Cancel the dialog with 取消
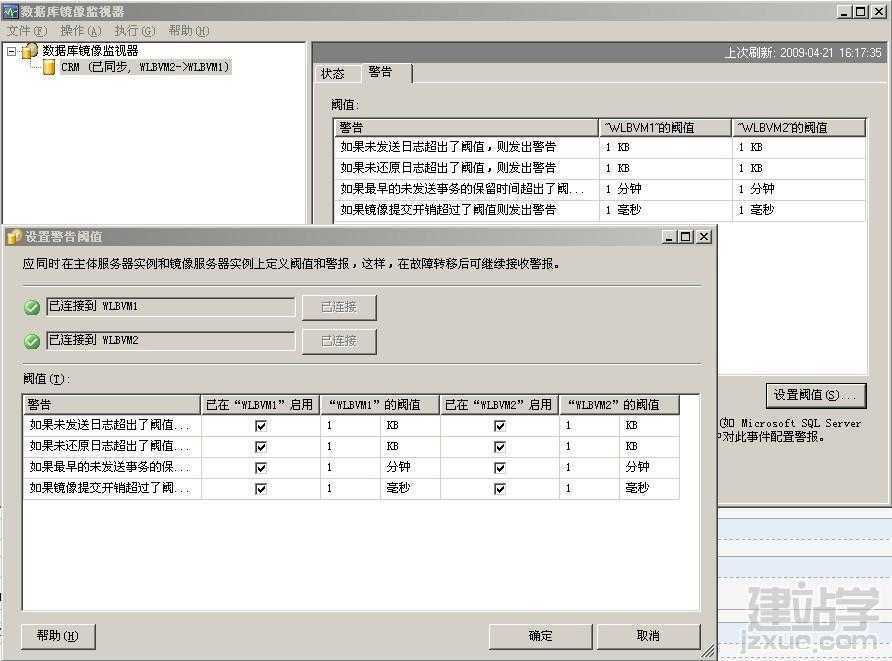The image size is (892, 661). [649, 636]
